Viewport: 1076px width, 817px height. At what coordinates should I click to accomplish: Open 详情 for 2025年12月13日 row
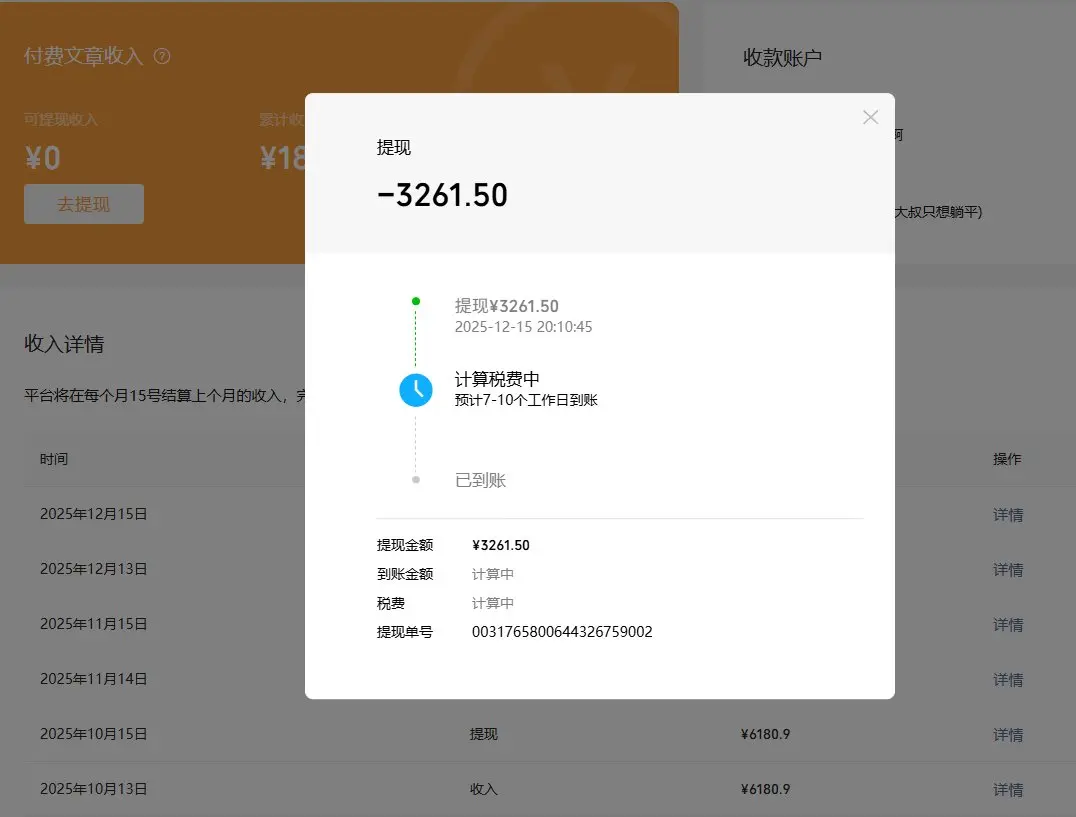pos(1007,569)
